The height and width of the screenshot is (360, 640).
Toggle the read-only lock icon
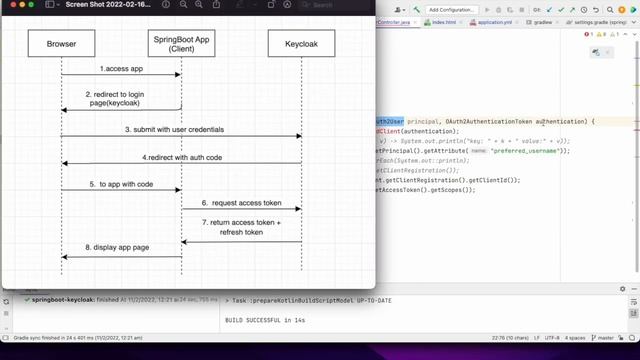coord(621,338)
